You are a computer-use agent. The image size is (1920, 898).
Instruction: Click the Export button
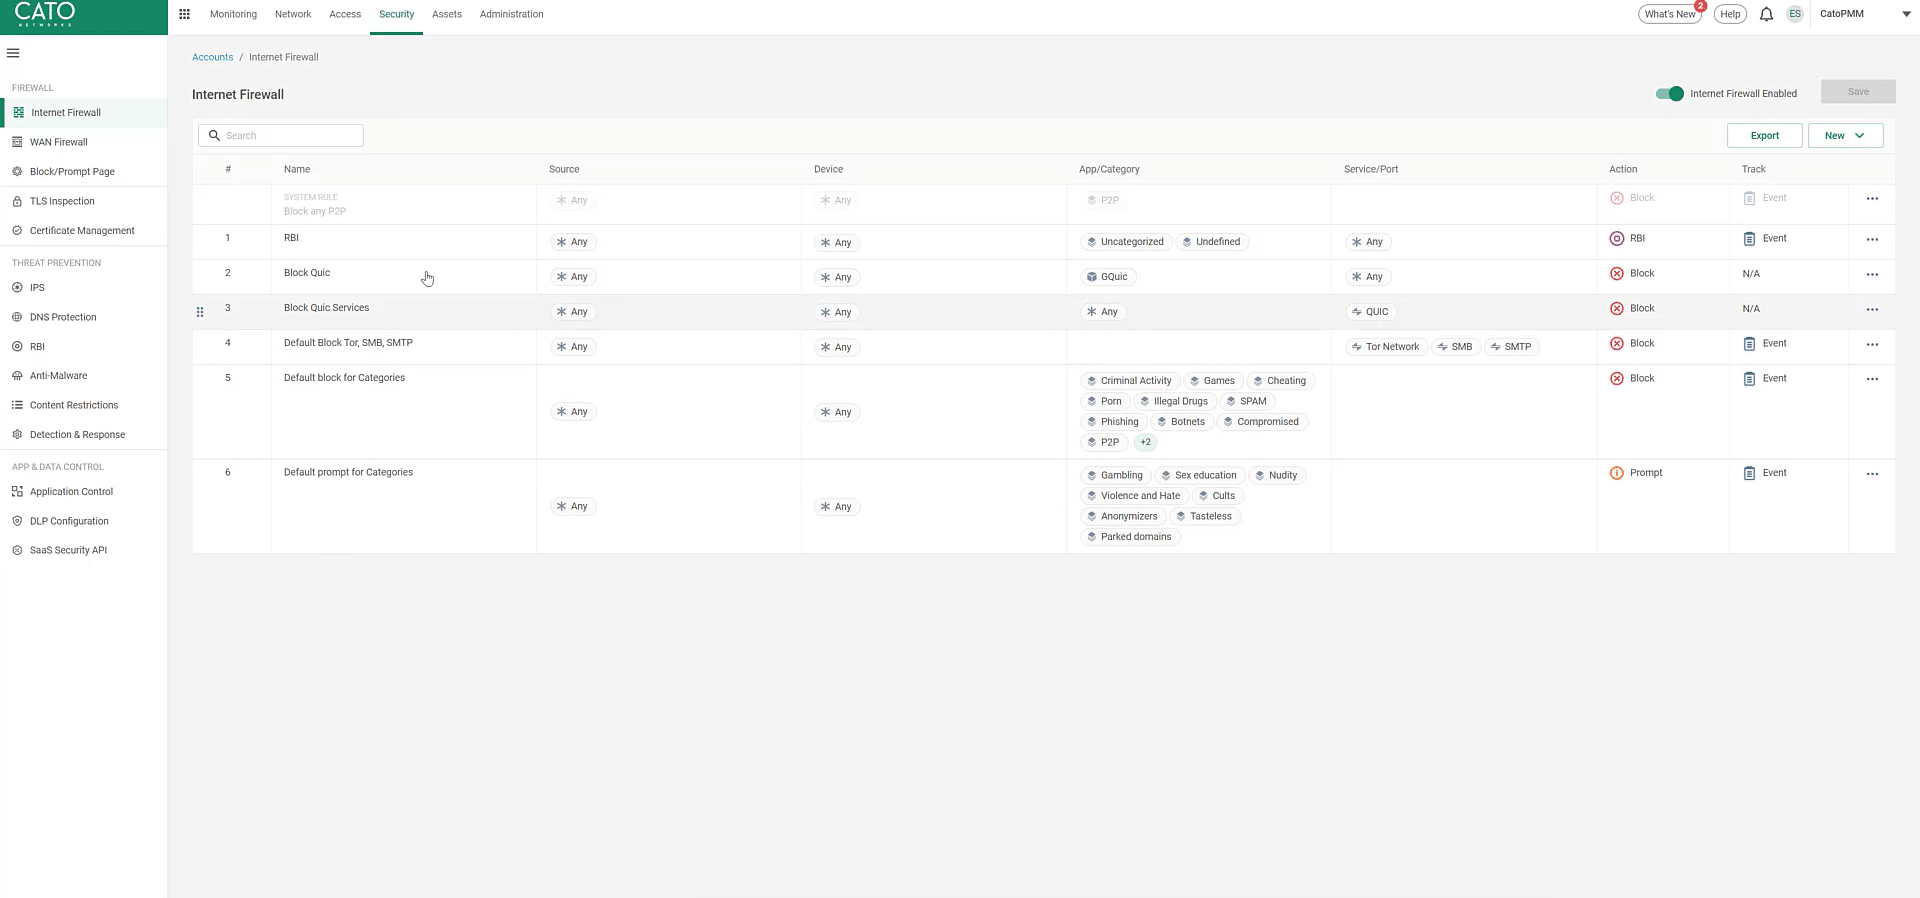[1764, 136]
